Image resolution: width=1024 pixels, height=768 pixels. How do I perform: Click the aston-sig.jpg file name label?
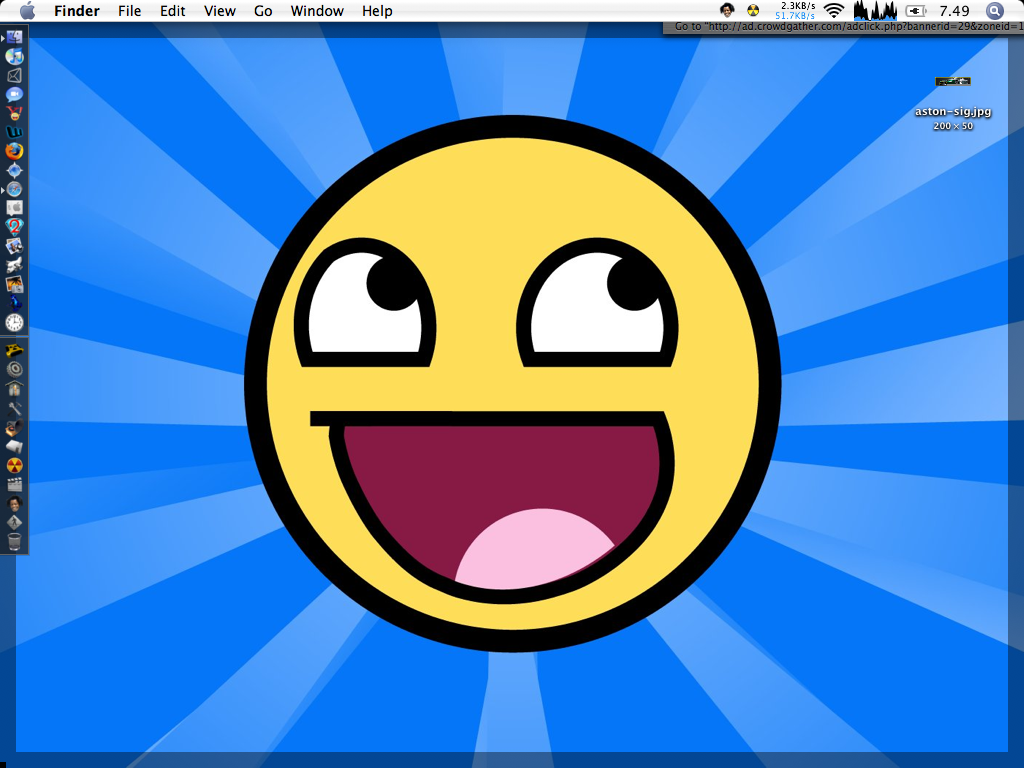[953, 112]
